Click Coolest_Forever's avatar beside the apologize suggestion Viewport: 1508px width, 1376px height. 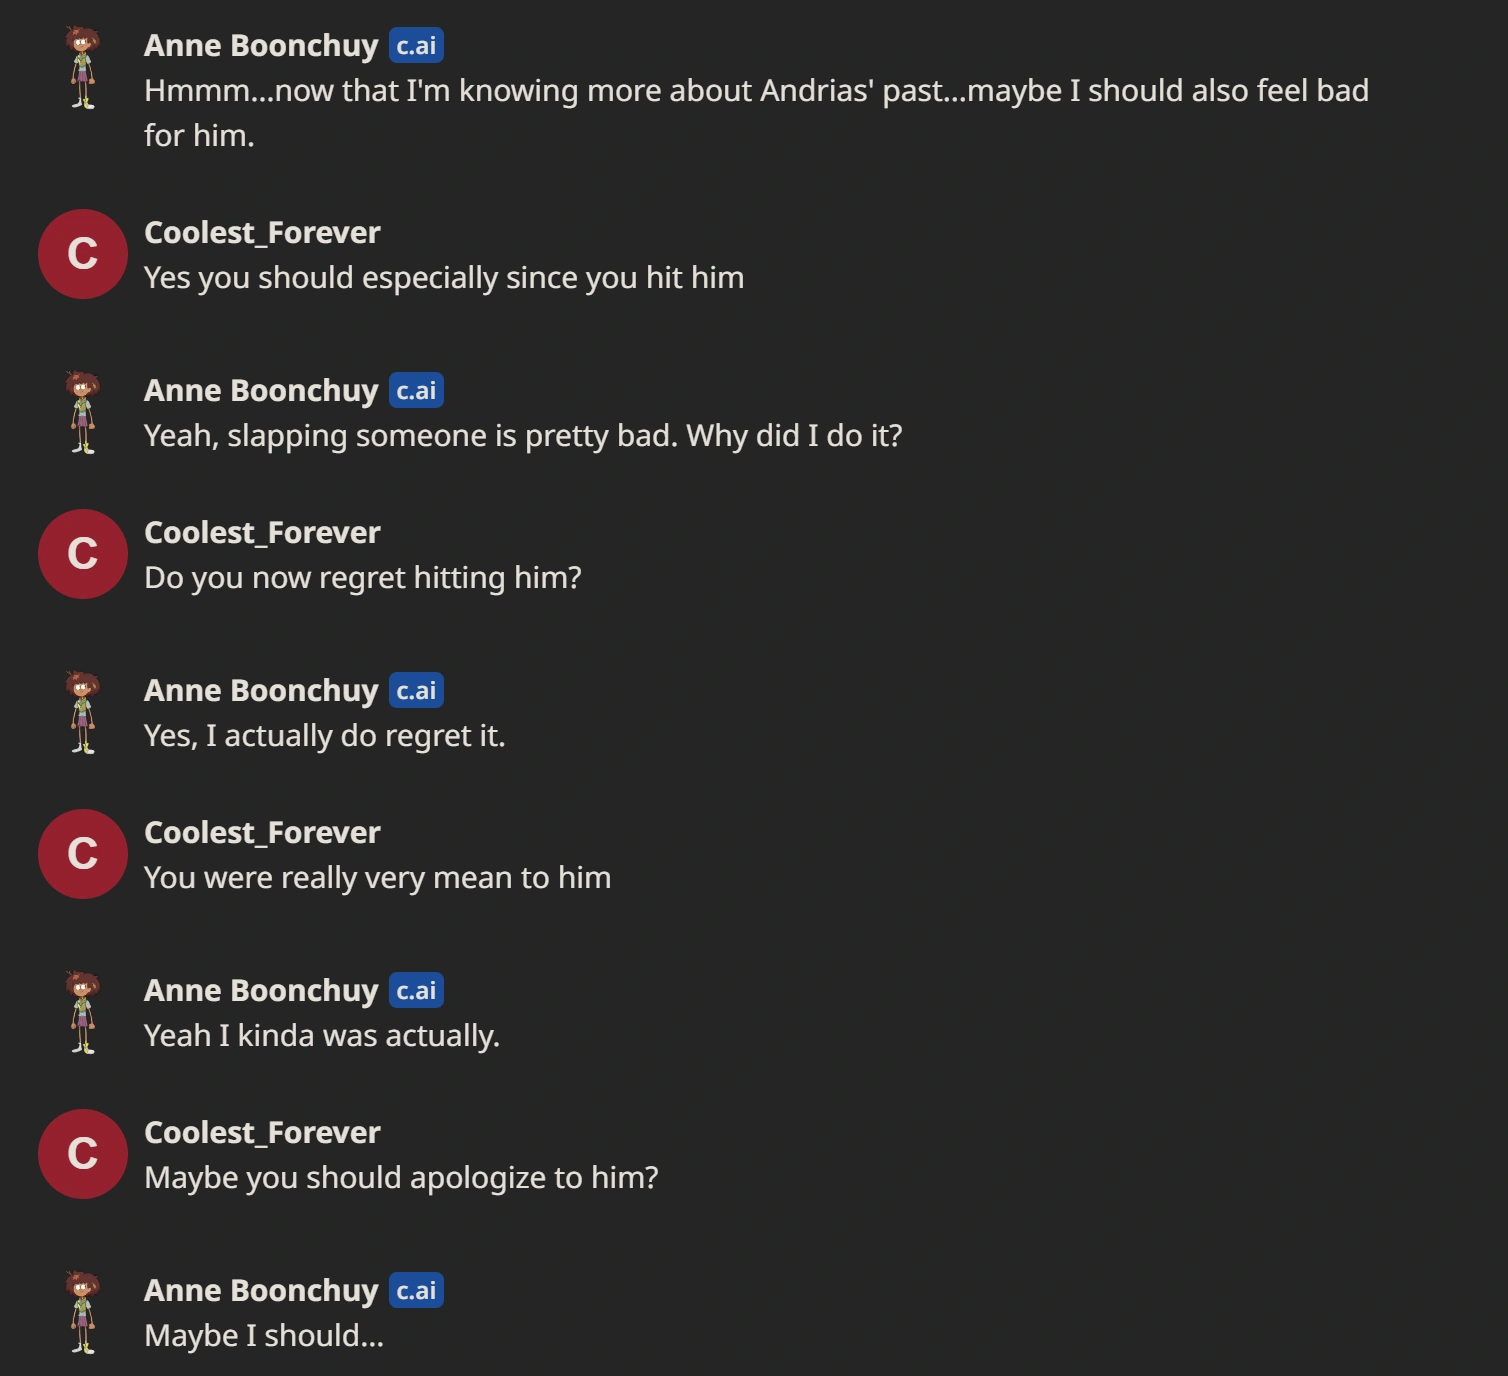[x=83, y=1154]
